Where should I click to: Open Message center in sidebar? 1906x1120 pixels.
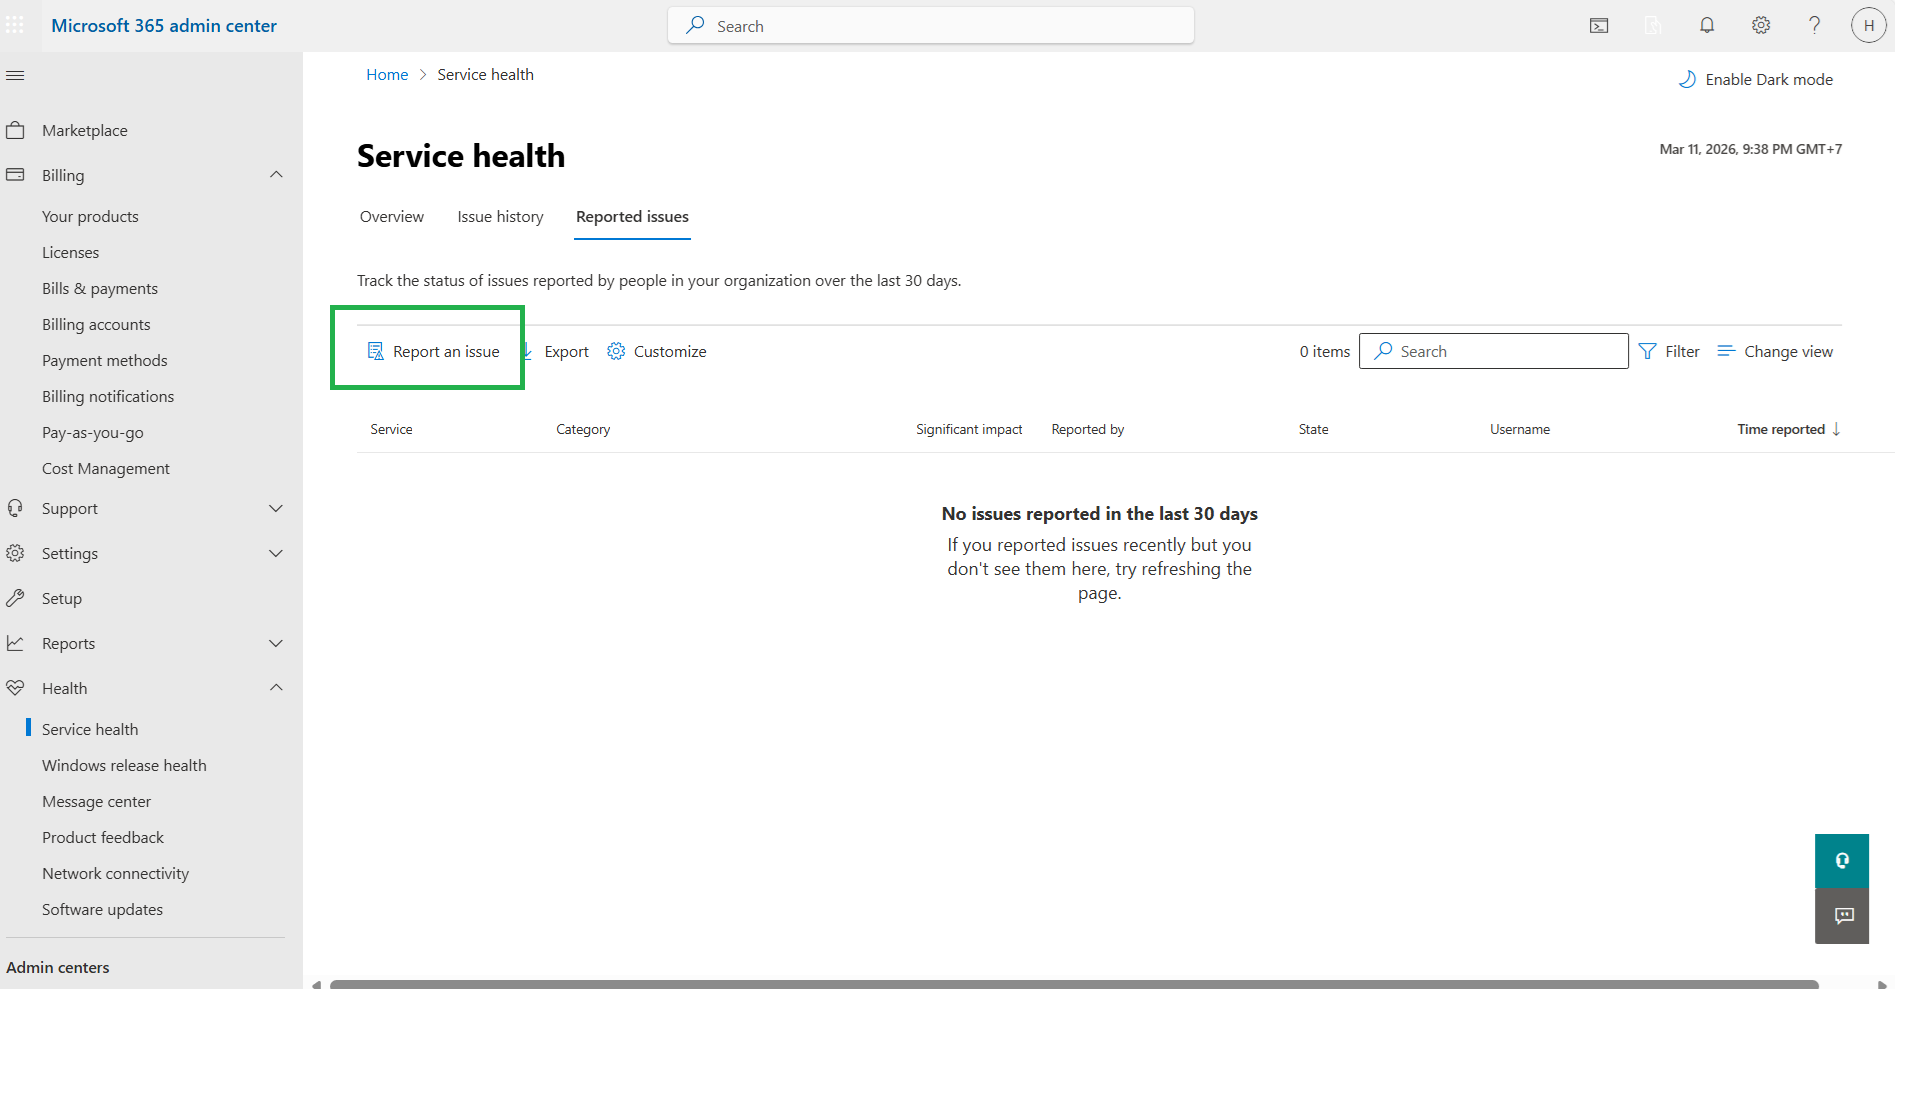click(96, 801)
